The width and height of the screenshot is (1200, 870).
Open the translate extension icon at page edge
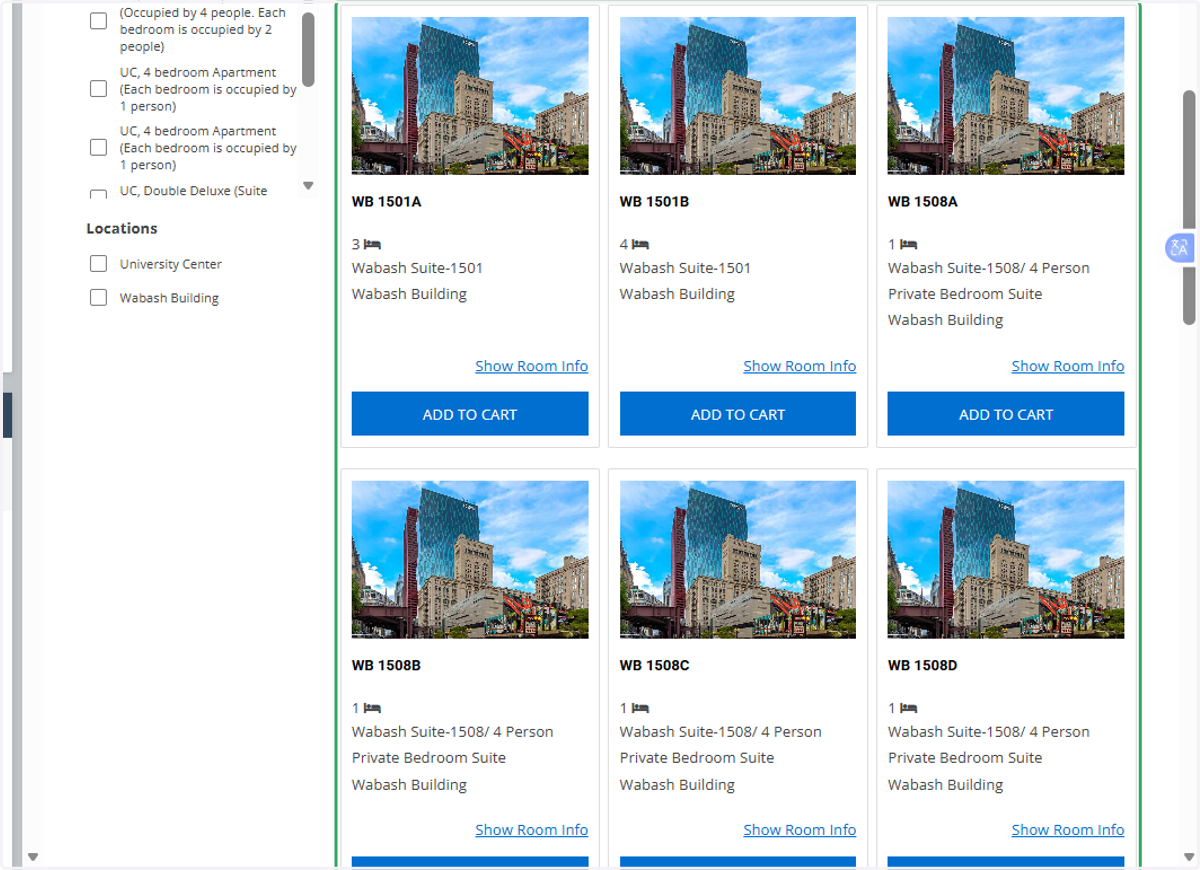(1180, 247)
